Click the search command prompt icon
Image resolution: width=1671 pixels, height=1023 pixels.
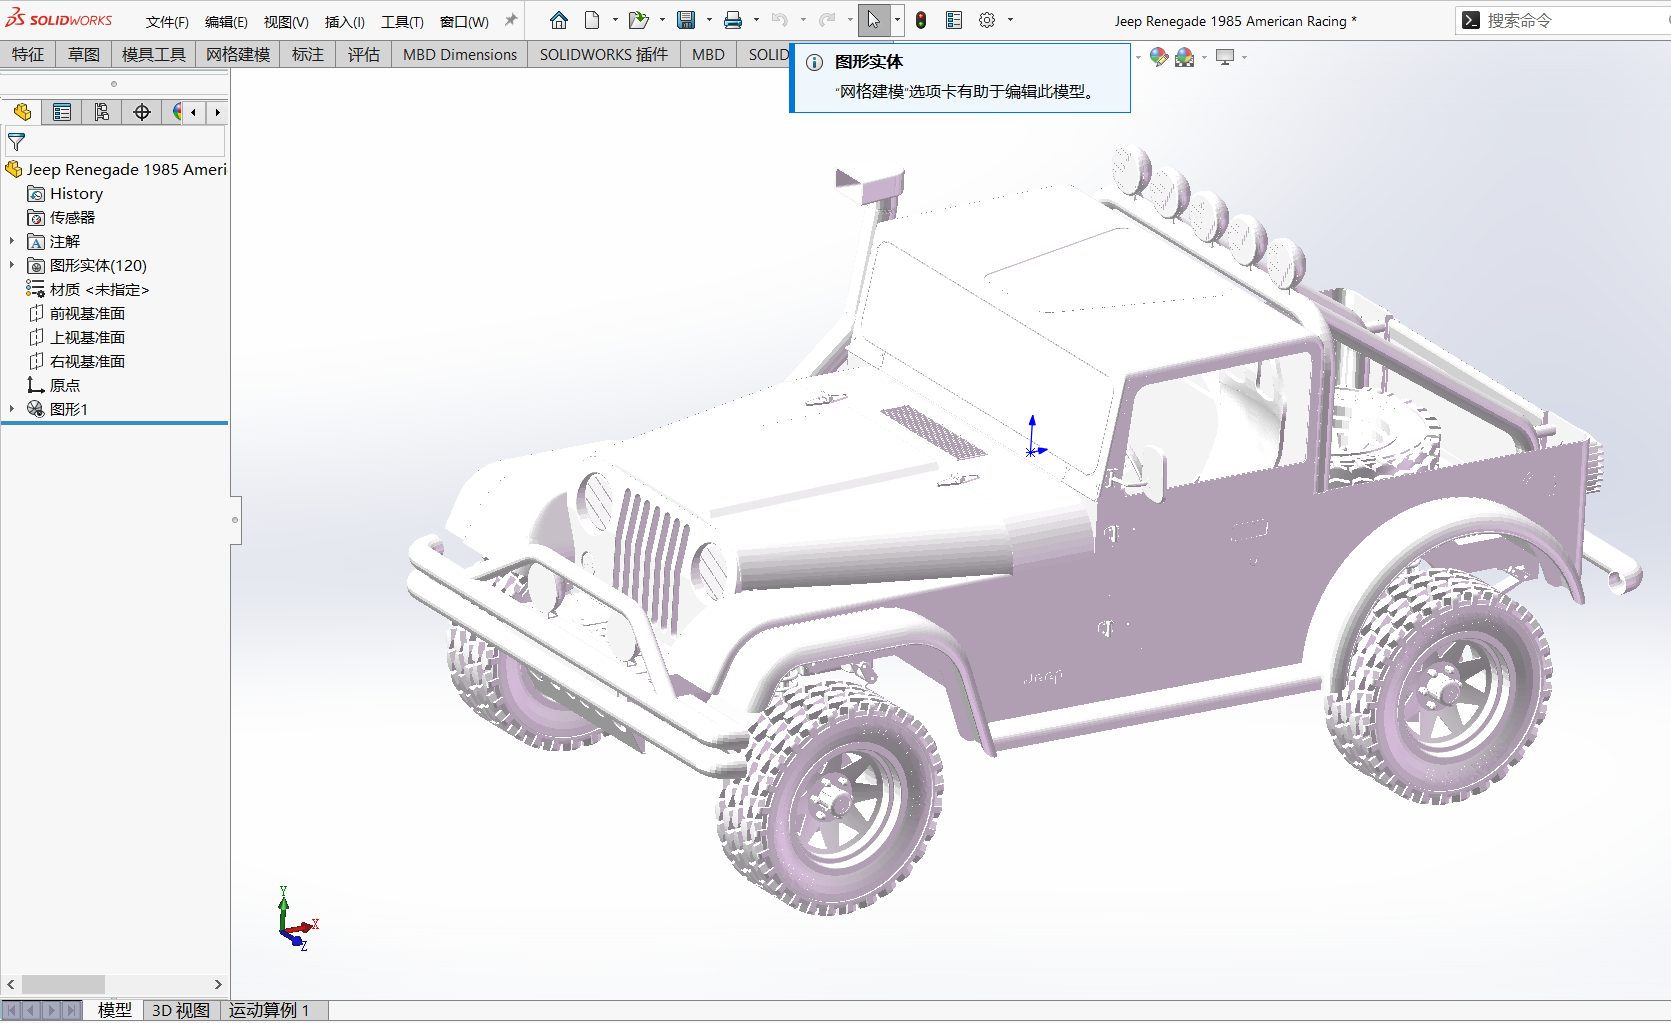1471,20
